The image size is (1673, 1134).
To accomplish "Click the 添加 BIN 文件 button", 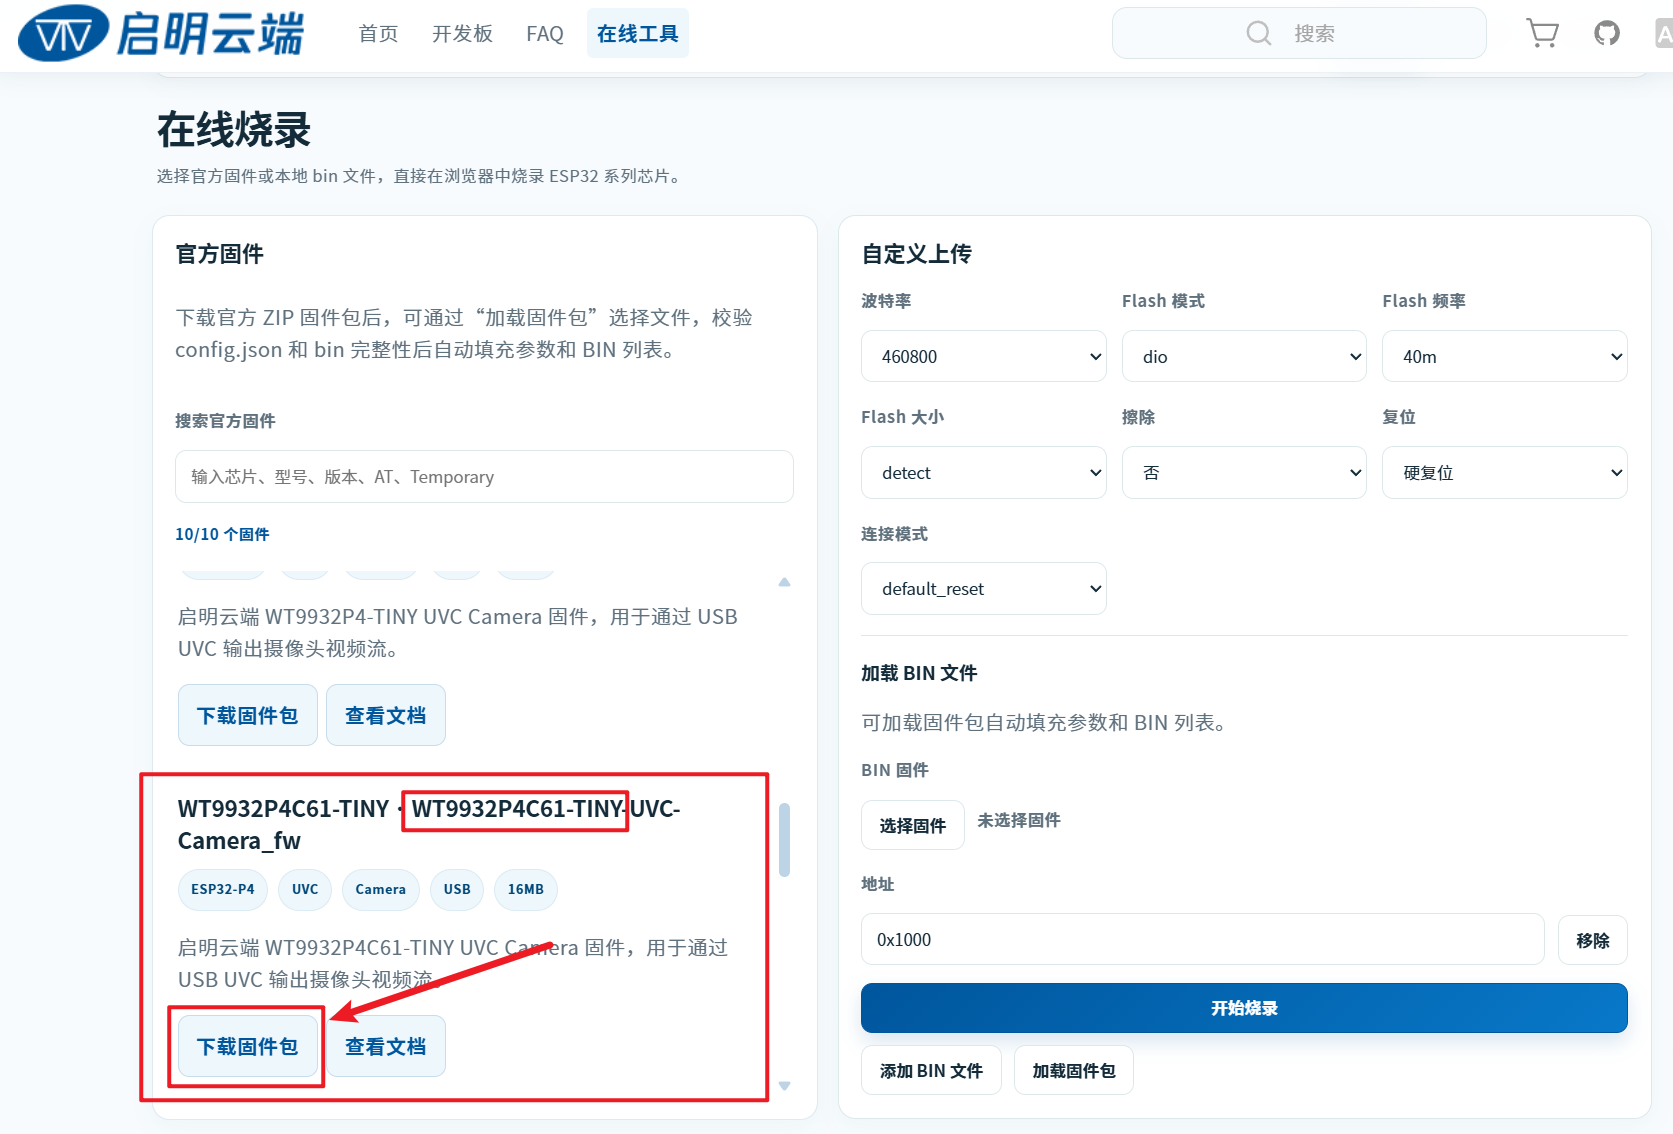I will [931, 1070].
